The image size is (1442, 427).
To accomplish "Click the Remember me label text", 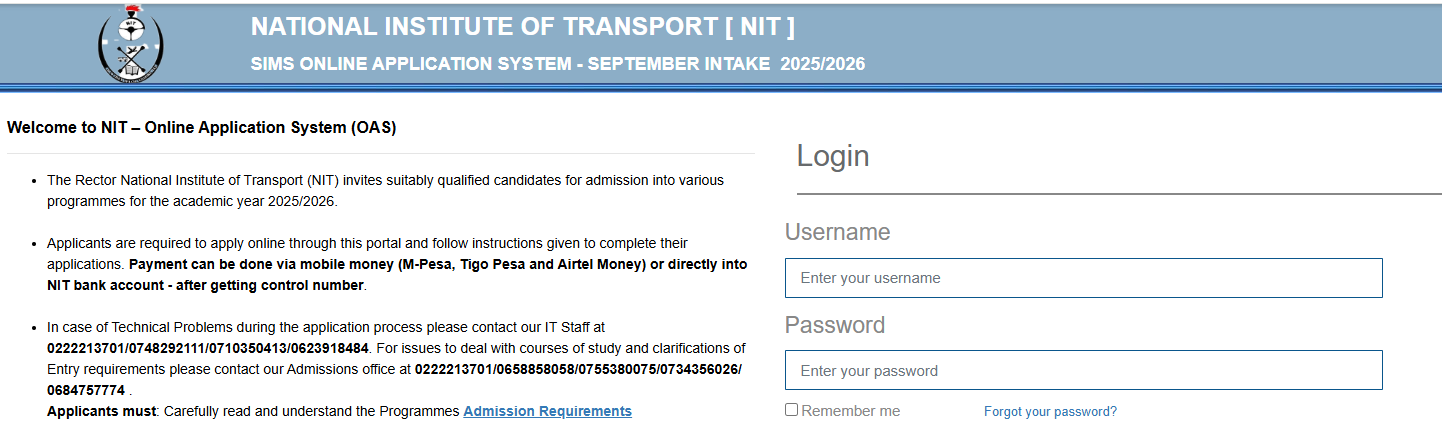I will point(850,411).
